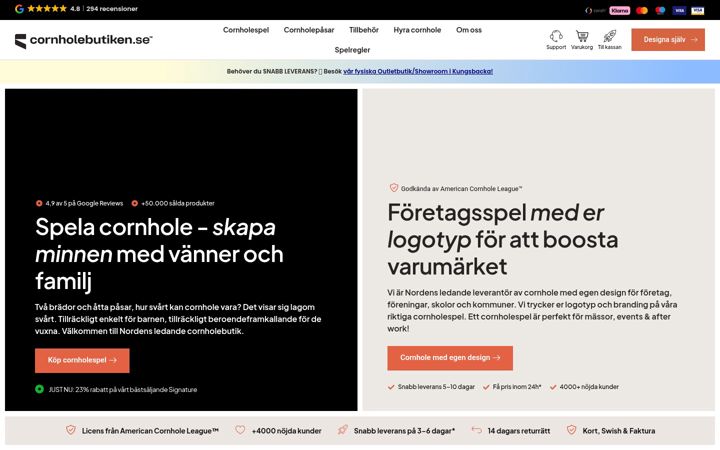This screenshot has width=720, height=450.
Task: Click the 14 dagars returrätt text
Action: pos(518,431)
